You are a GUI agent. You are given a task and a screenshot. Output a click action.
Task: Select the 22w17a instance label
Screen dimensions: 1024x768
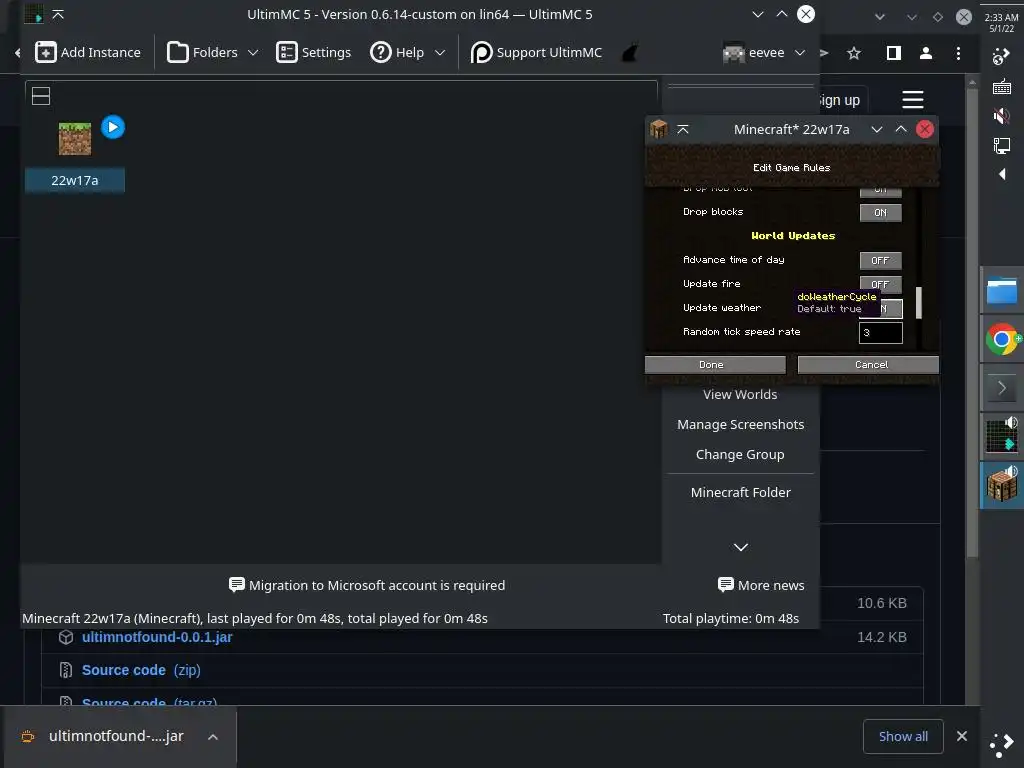click(x=74, y=180)
